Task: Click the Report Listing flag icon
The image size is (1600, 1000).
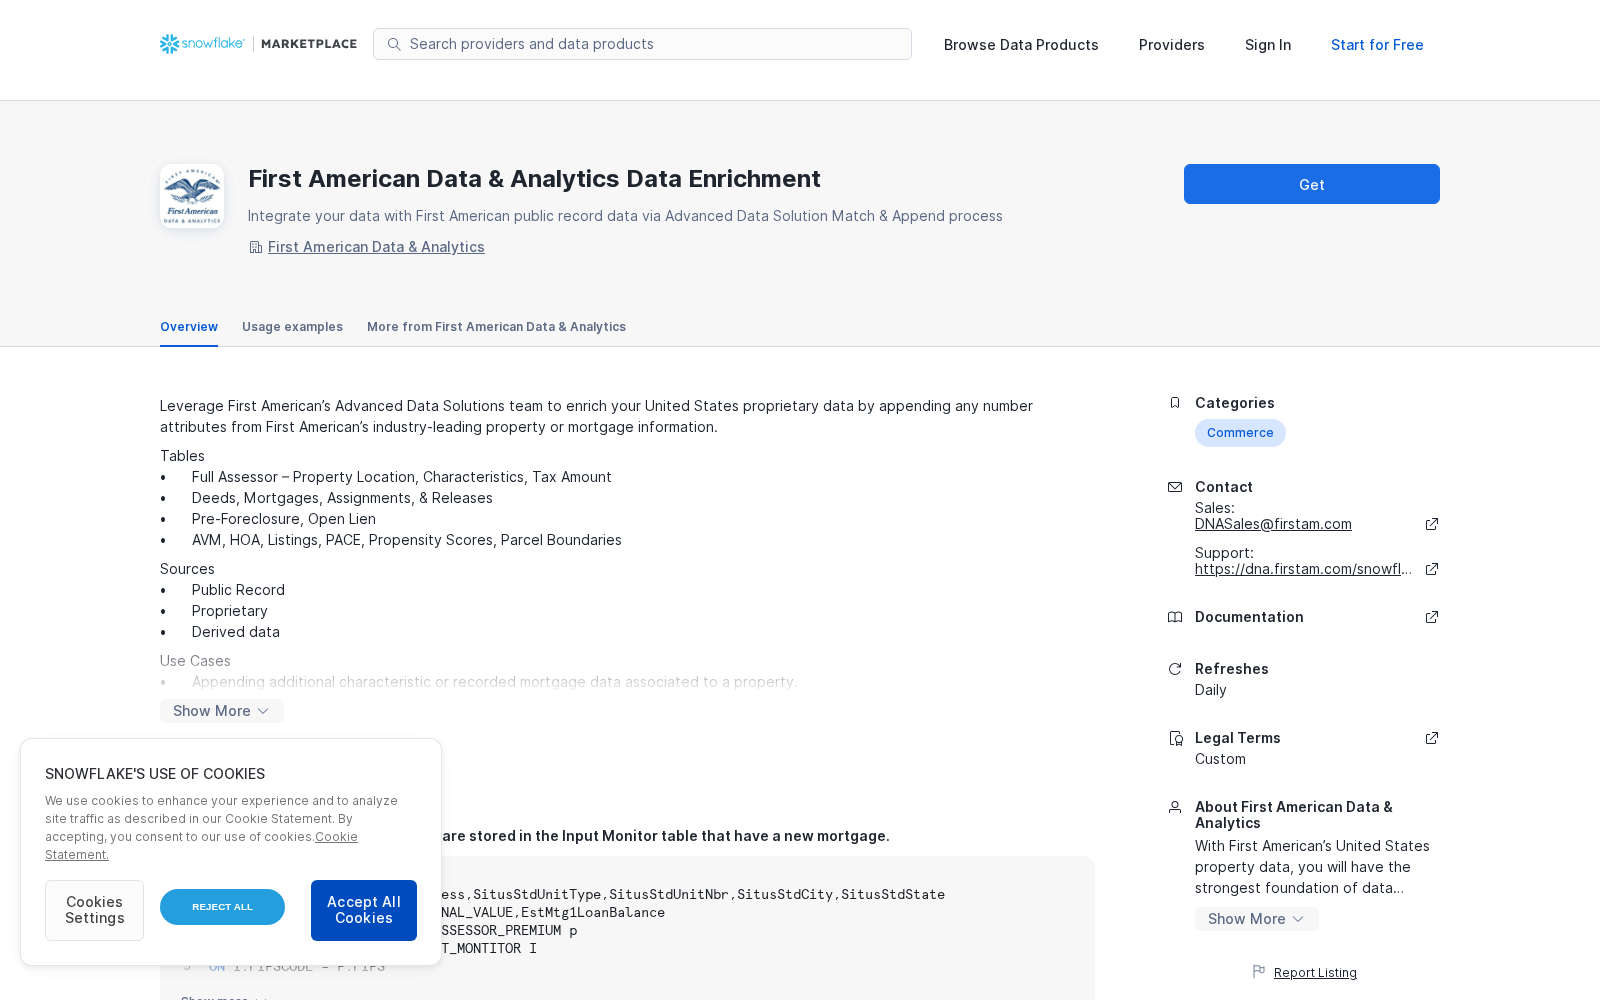Action: click(x=1259, y=972)
